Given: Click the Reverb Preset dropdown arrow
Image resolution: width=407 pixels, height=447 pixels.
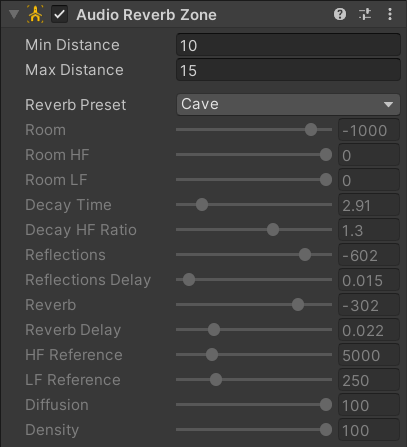Looking at the screenshot, I should pos(388,105).
